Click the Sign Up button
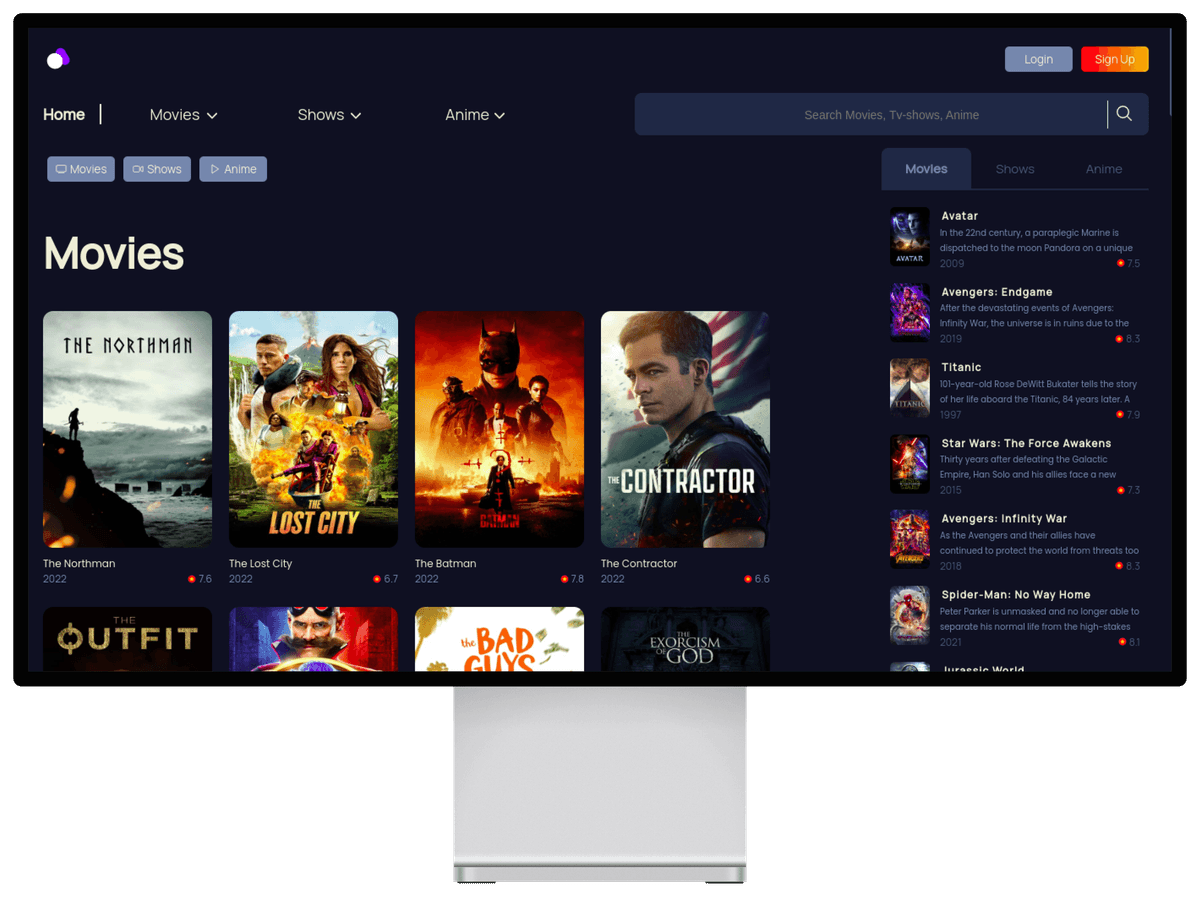Screen dimensions: 1200x905 point(1114,59)
